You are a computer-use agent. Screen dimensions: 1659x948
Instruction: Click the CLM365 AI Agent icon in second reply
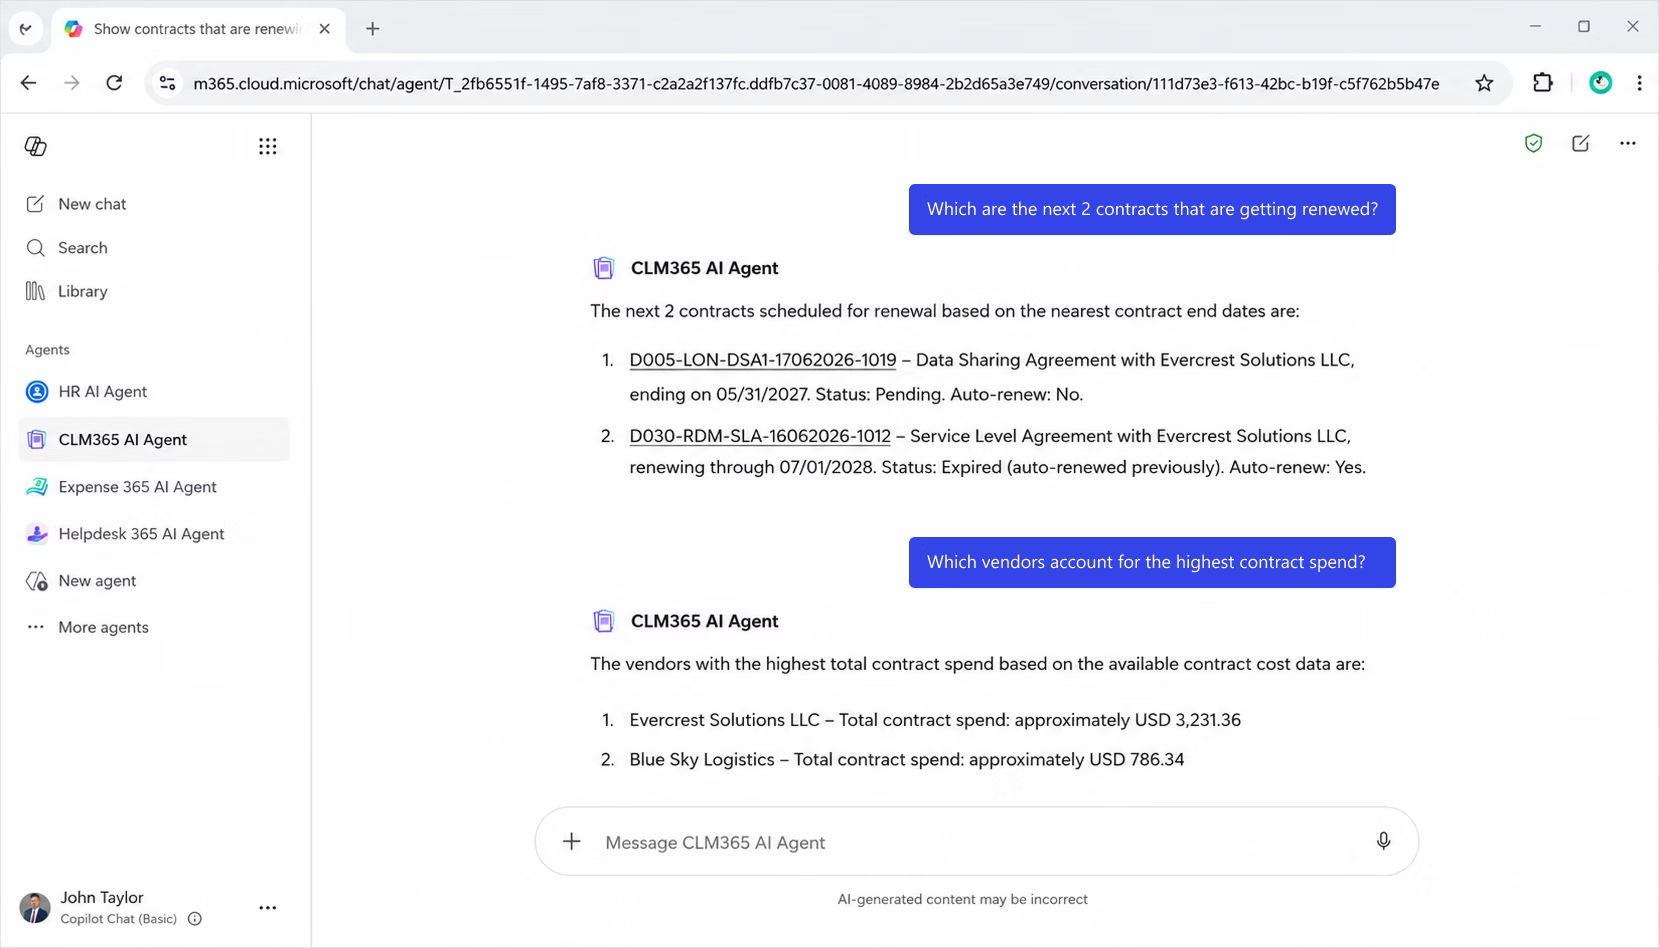coord(604,621)
